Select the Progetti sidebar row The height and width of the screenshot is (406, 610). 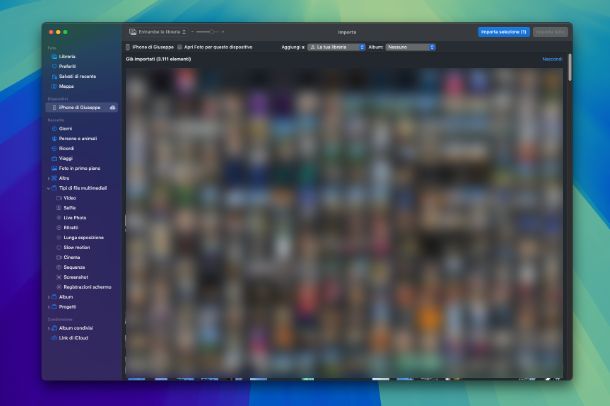82,307
